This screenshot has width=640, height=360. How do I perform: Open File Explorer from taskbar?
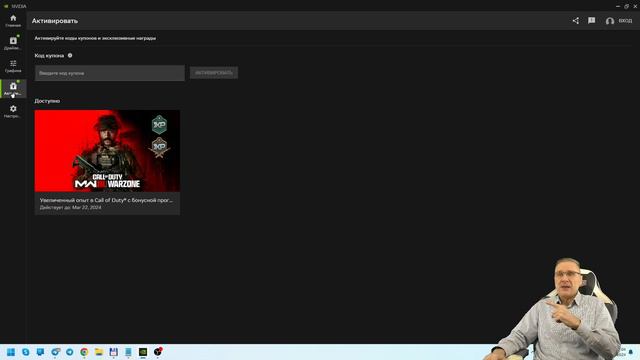click(99, 352)
